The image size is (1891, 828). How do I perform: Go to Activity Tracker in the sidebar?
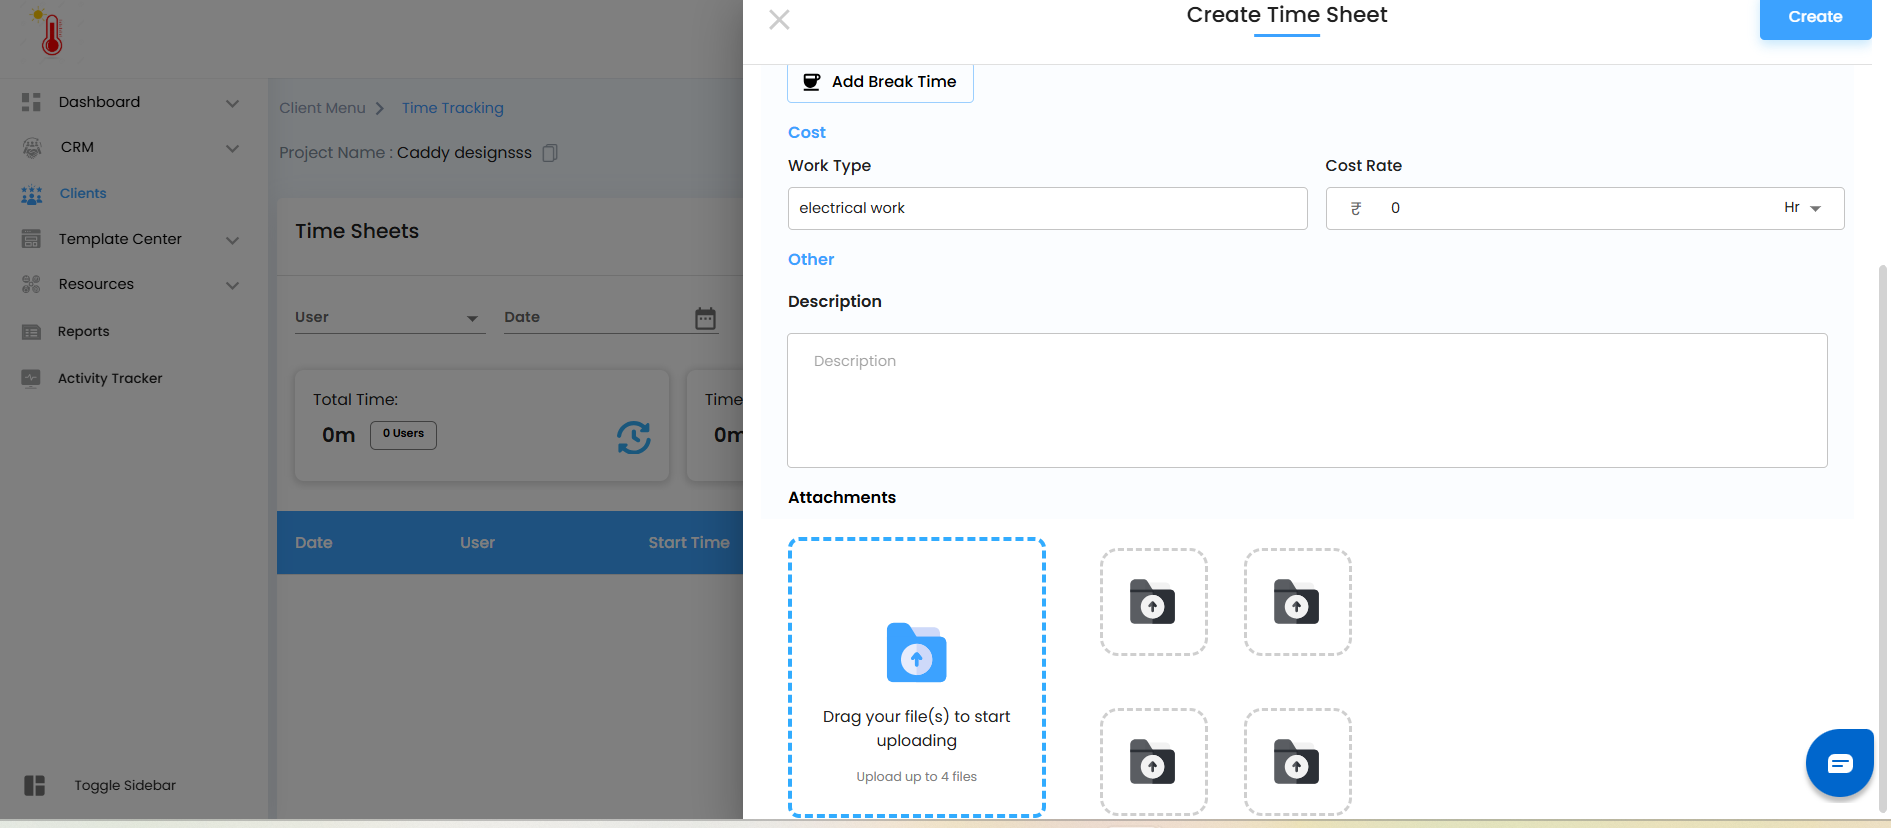click(x=110, y=379)
